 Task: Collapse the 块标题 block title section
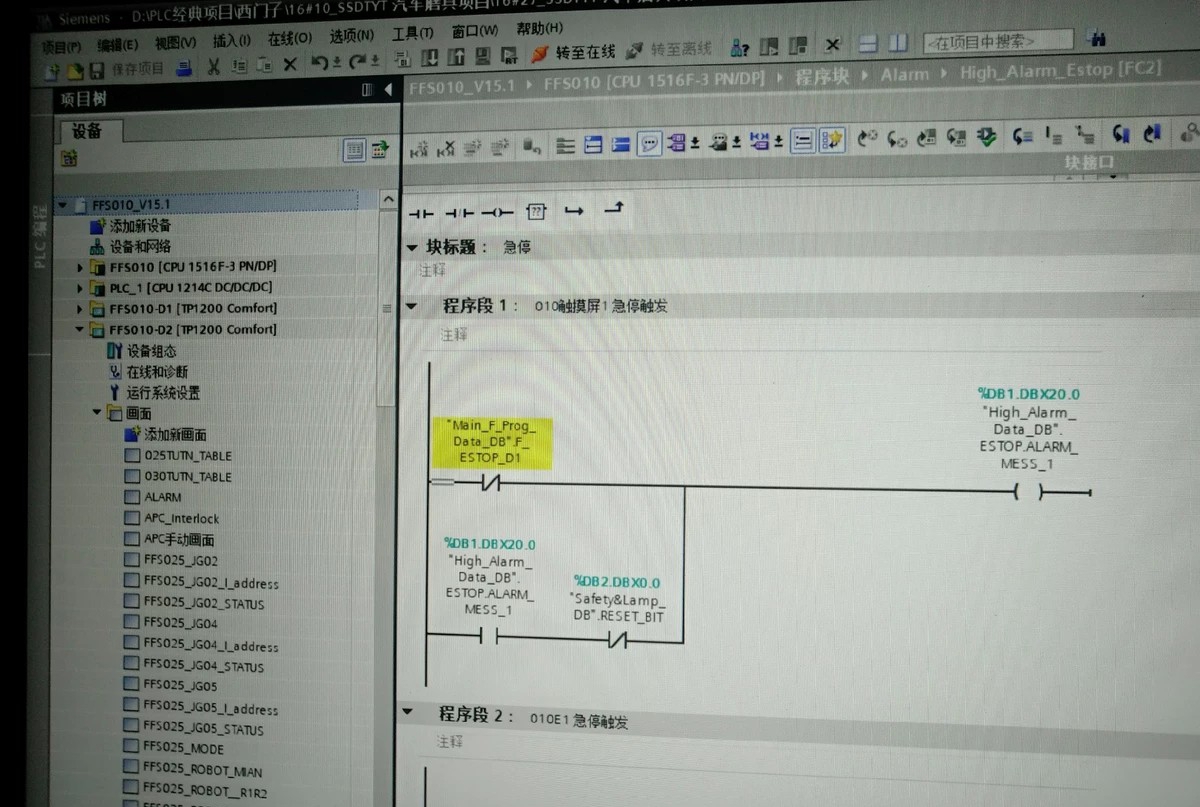click(x=412, y=248)
